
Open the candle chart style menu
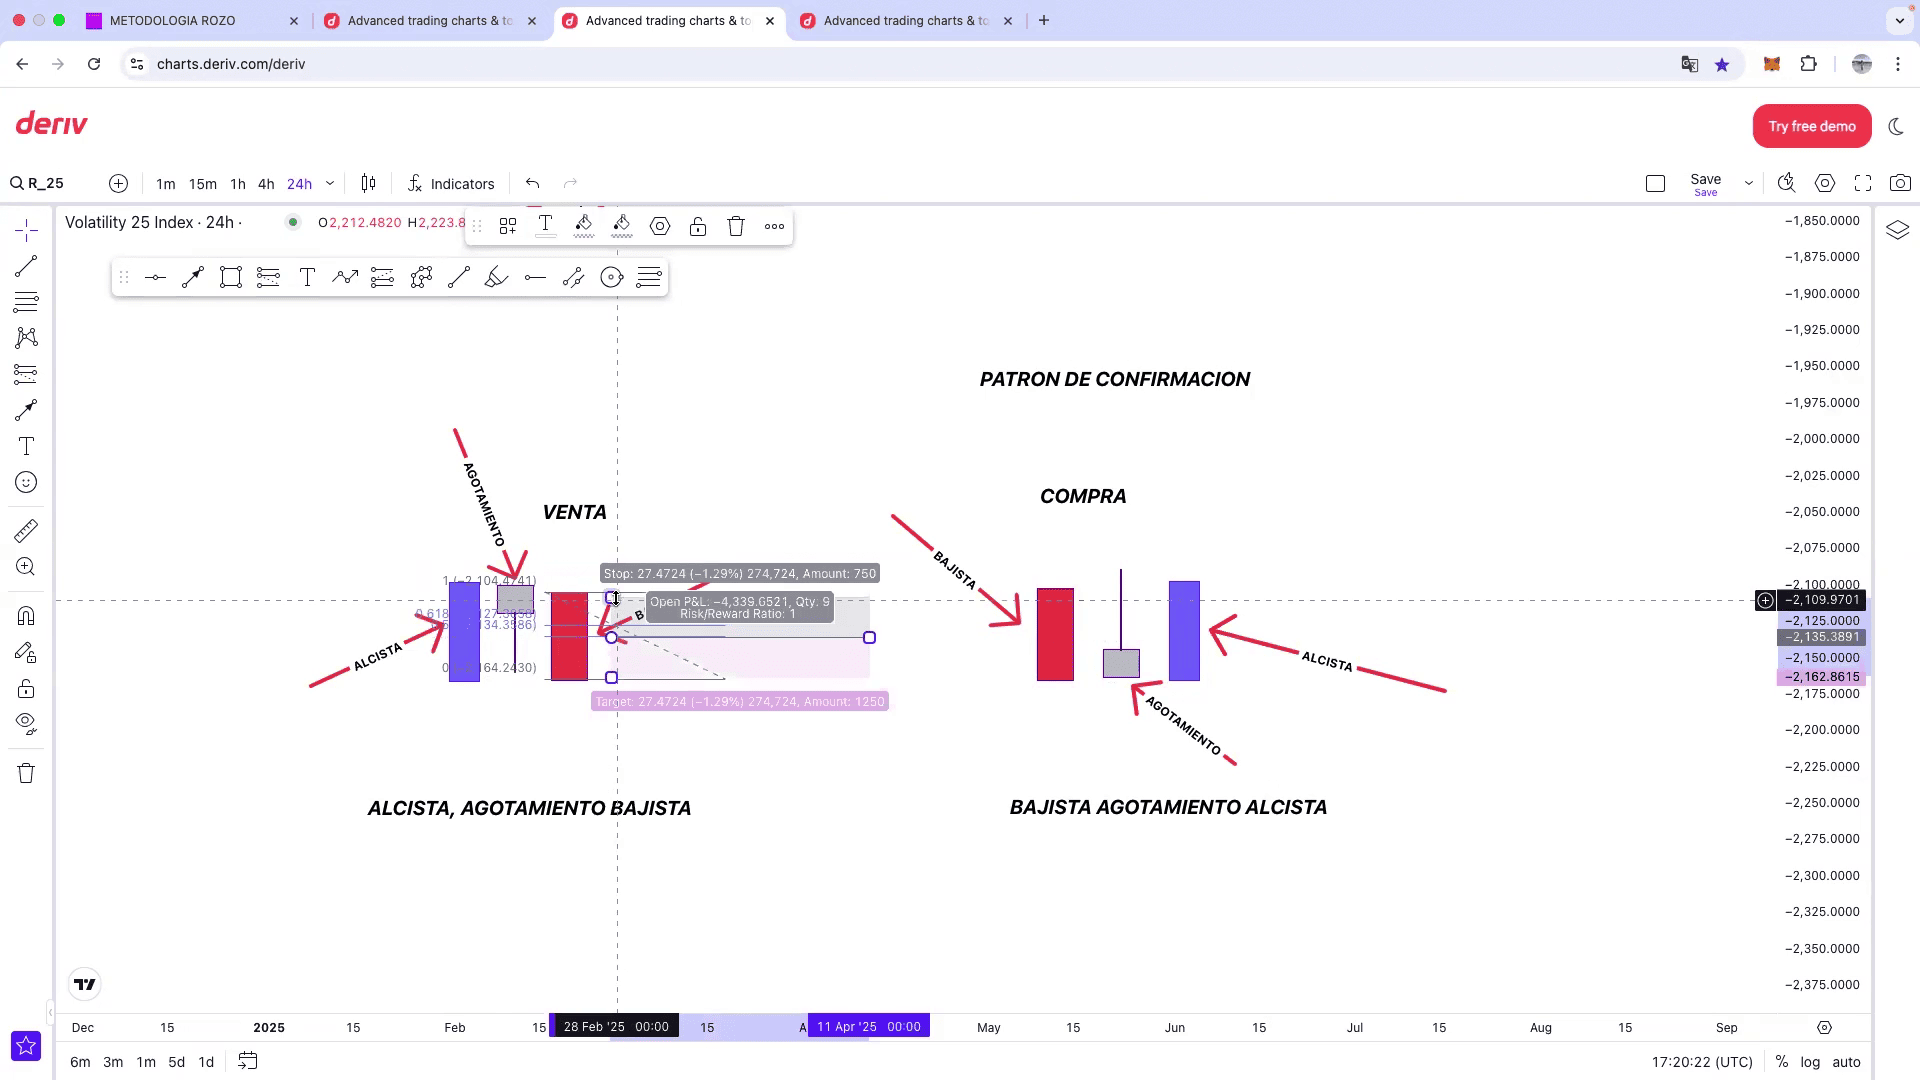click(368, 183)
